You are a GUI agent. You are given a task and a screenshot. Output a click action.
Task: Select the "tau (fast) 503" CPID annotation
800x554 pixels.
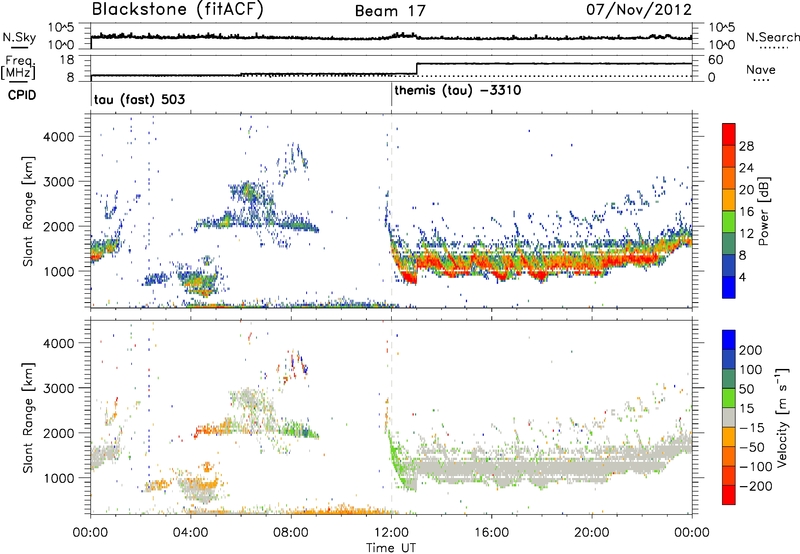139,99
